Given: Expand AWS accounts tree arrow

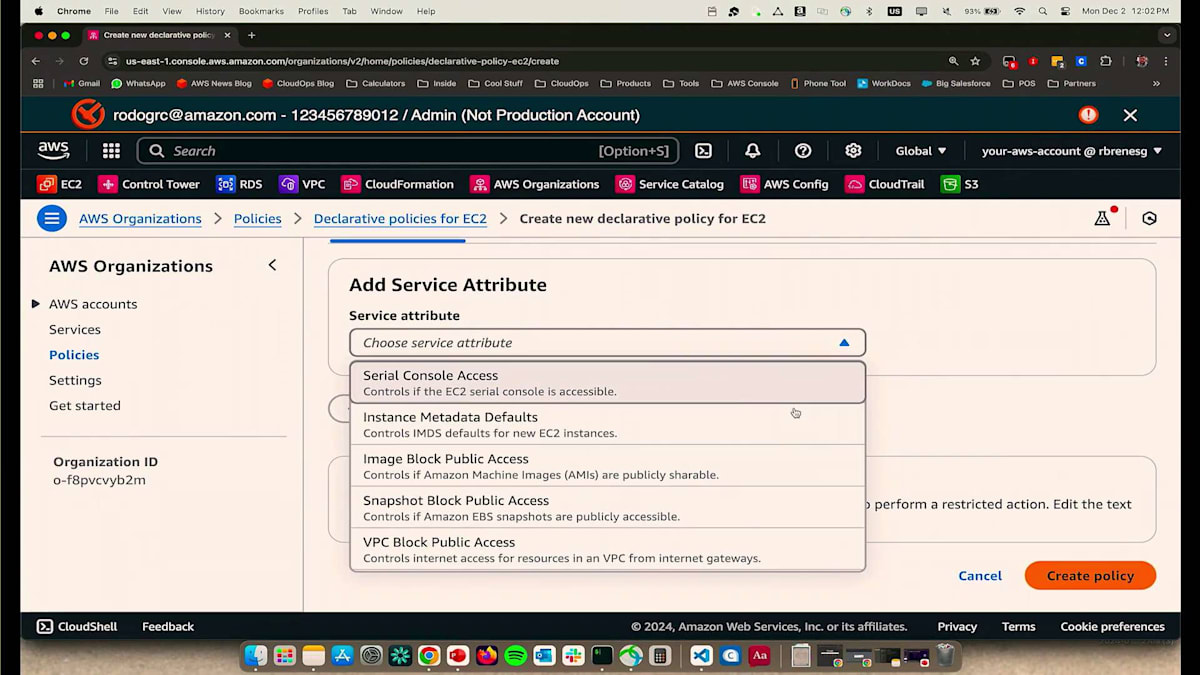Looking at the screenshot, I should click(36, 304).
